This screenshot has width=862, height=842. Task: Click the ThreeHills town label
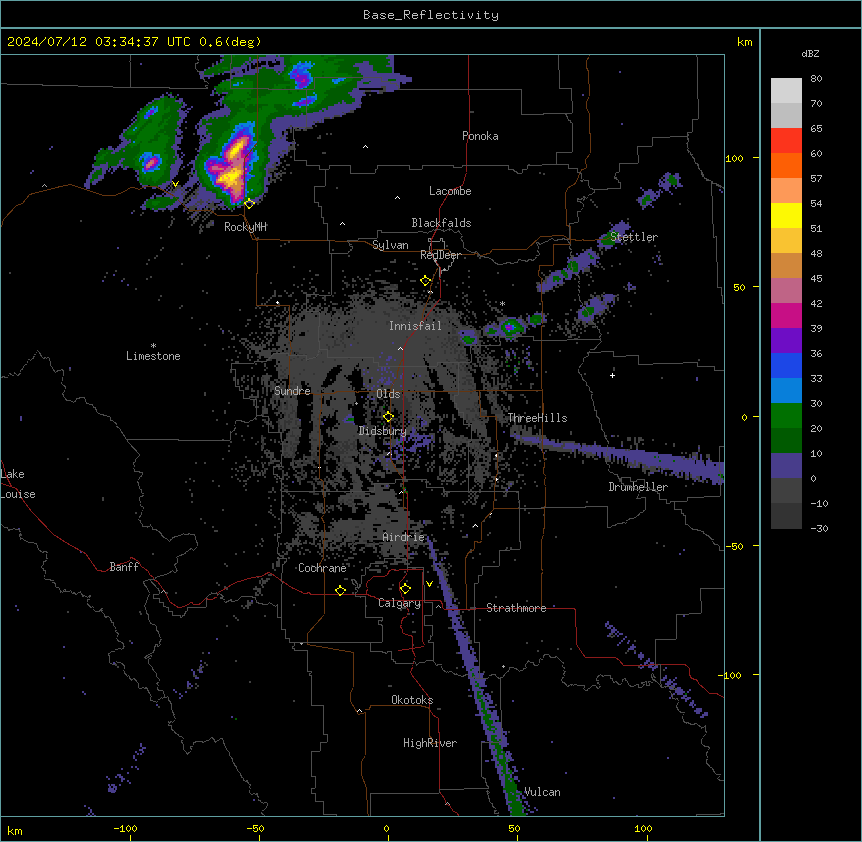[x=537, y=418]
